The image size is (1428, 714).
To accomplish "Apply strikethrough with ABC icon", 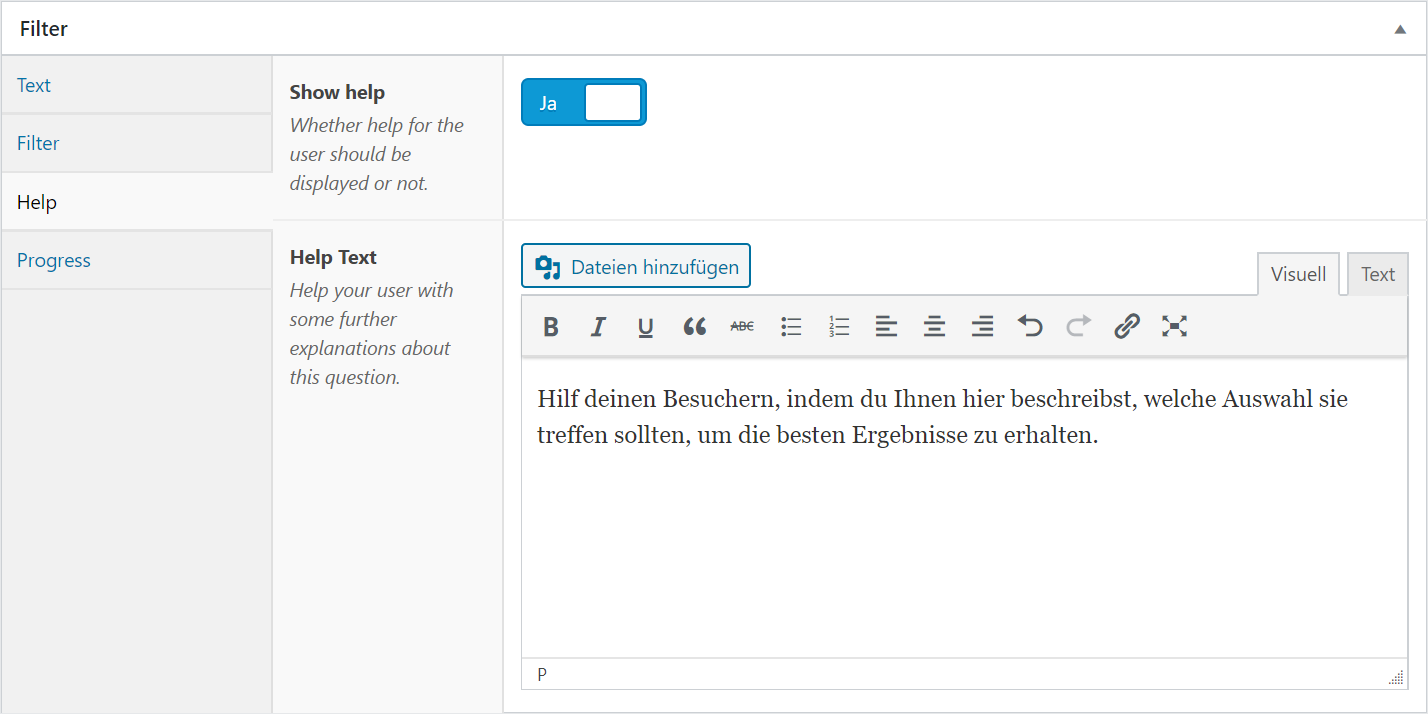I will pyautogui.click(x=742, y=326).
